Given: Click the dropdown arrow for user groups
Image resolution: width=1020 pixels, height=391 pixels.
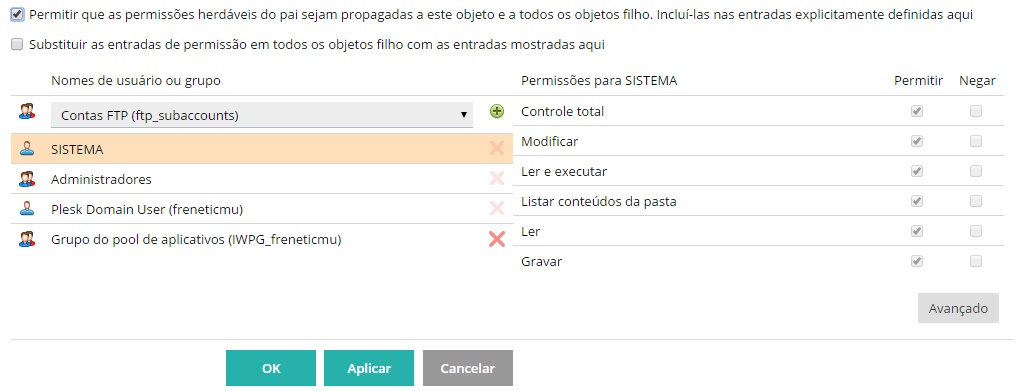Looking at the screenshot, I should pos(464,115).
